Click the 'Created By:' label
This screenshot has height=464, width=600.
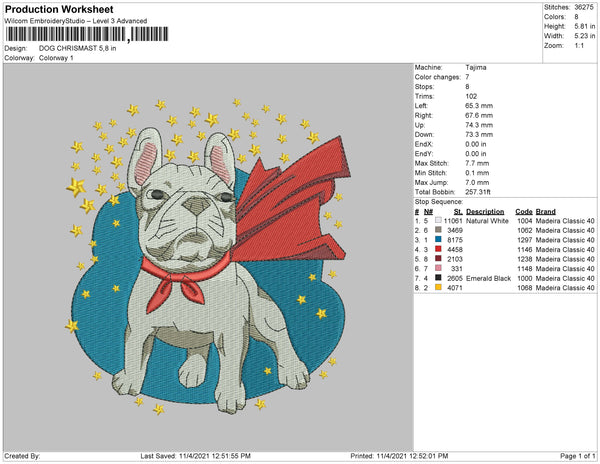click(x=22, y=456)
